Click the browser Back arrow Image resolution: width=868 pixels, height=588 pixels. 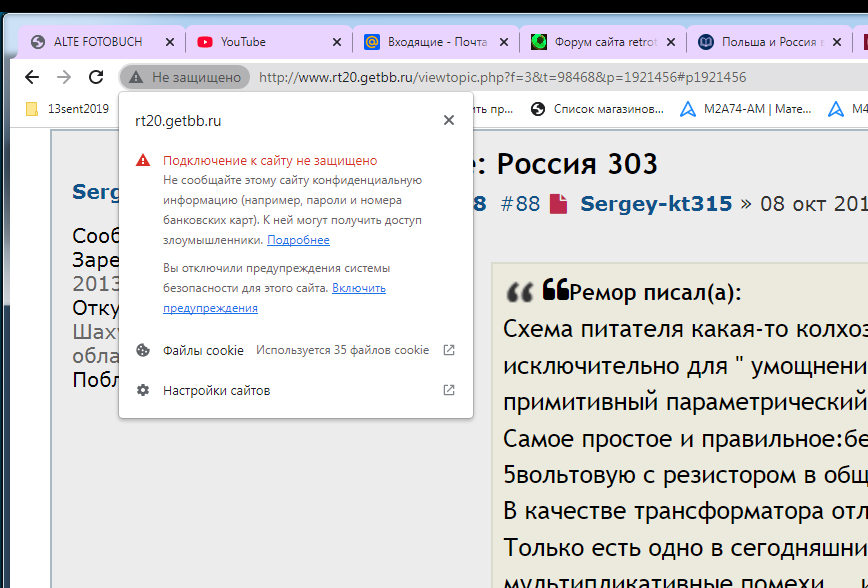(32, 77)
